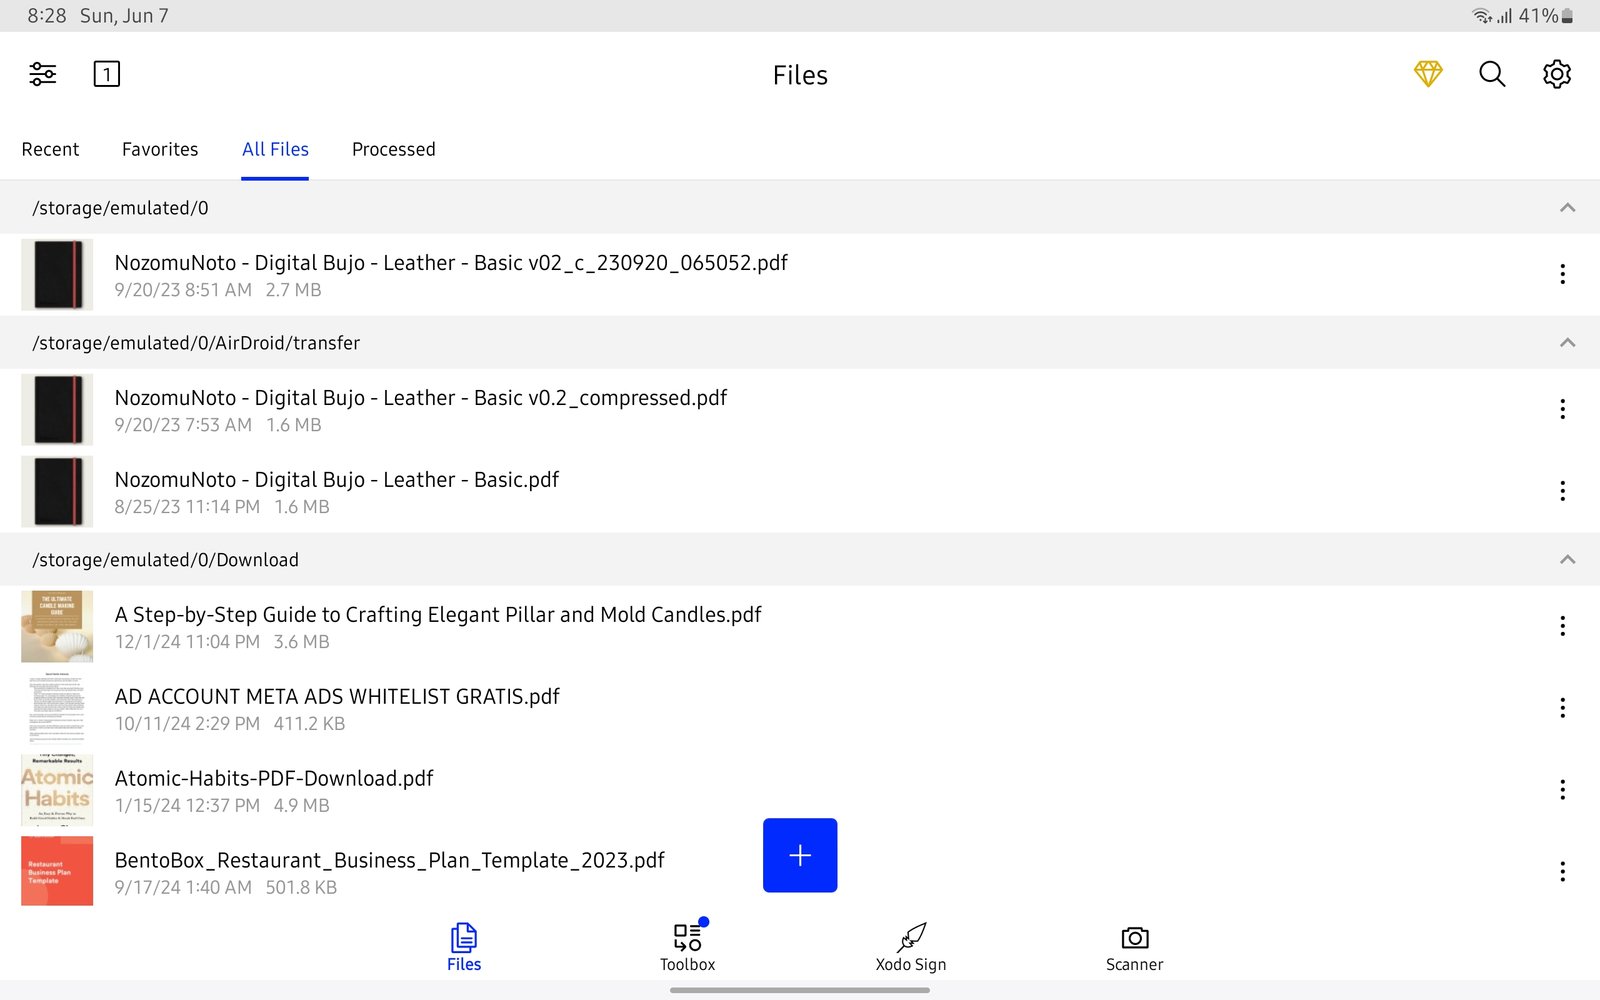Open the Toolbox bottom navigation item

688,948
